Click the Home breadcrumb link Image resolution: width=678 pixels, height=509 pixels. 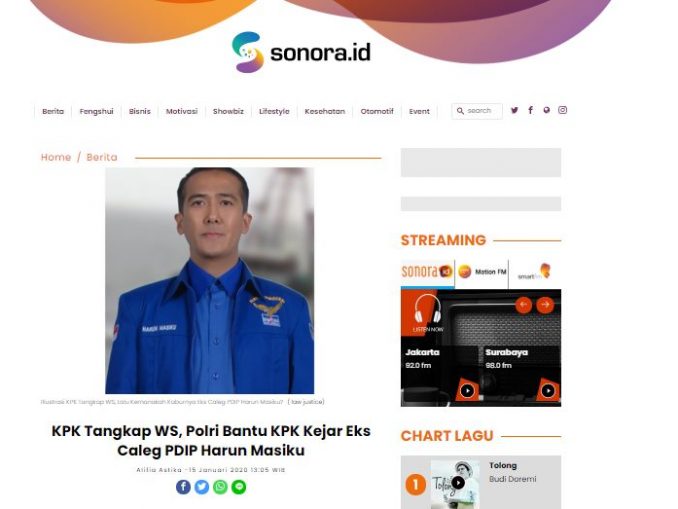[x=56, y=157]
